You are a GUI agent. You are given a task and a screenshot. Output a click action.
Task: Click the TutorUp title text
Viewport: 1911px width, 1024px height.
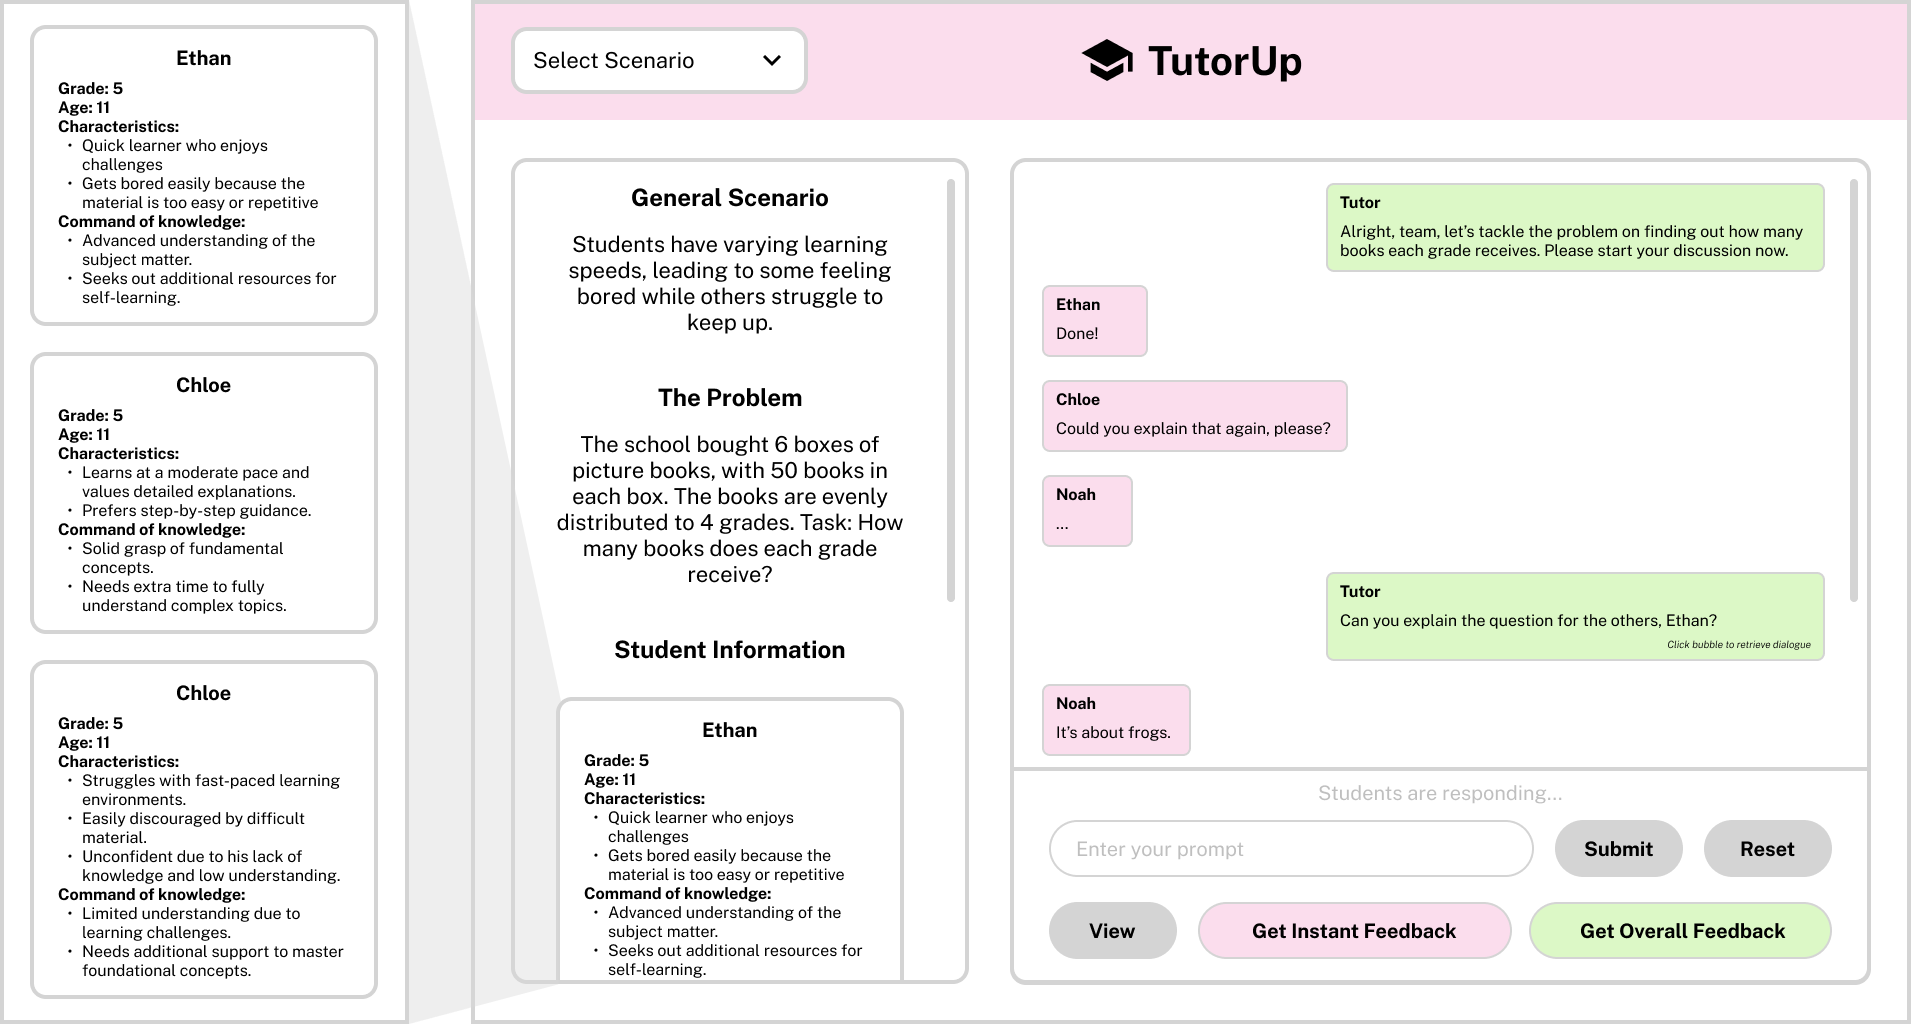click(1224, 61)
